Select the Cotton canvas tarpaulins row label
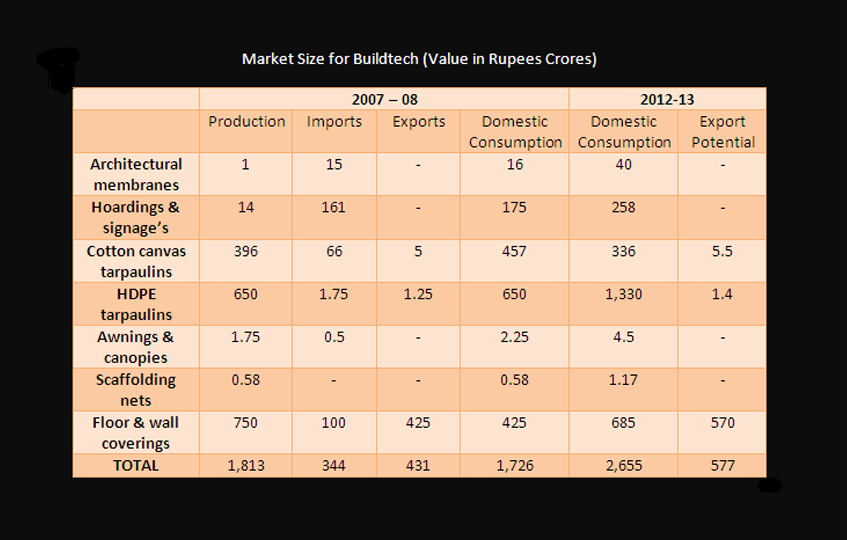Image resolution: width=847 pixels, height=540 pixels. coord(136,260)
